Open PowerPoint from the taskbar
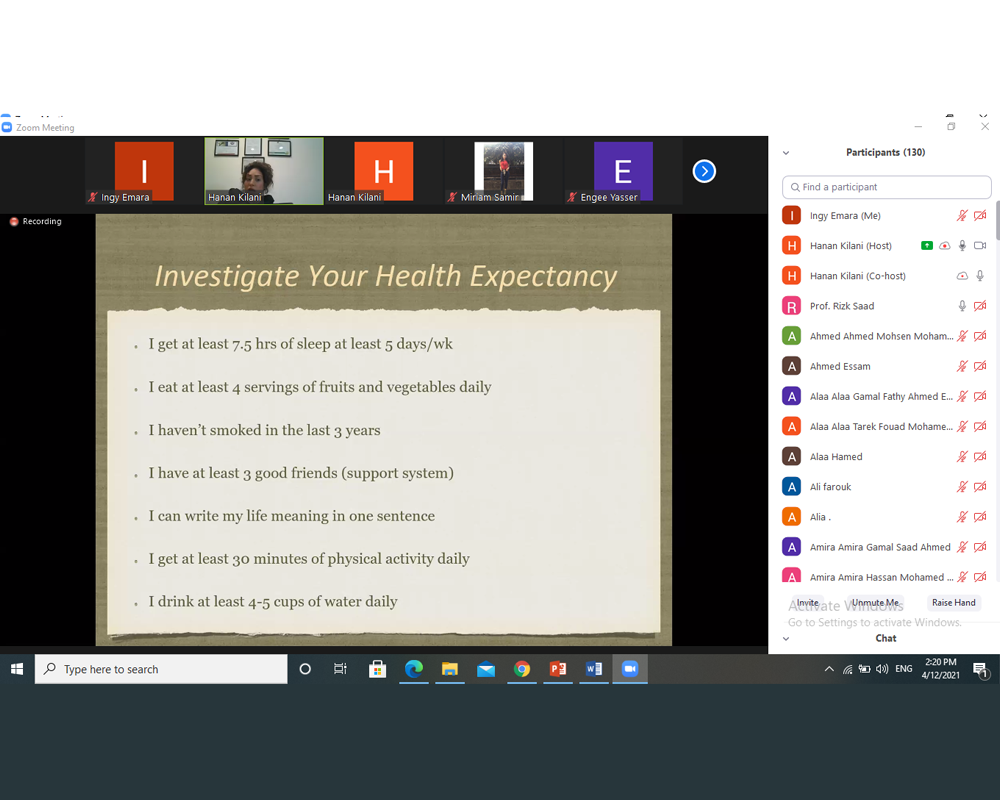1000x800 pixels. [x=558, y=669]
